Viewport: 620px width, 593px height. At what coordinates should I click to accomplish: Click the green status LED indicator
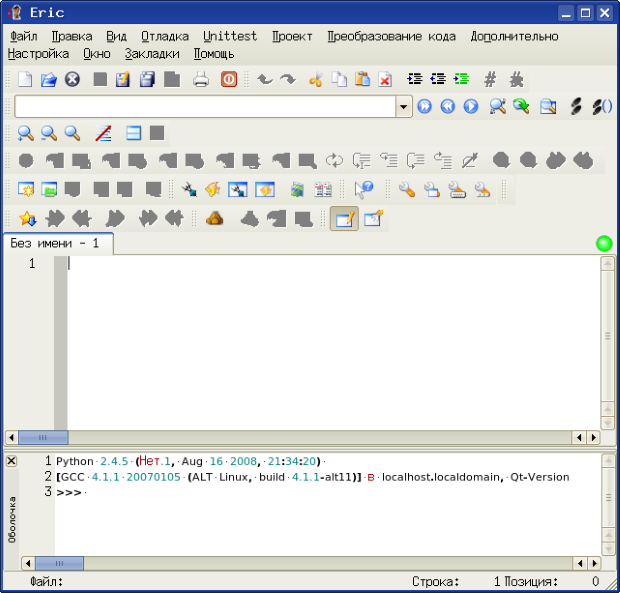[603, 243]
